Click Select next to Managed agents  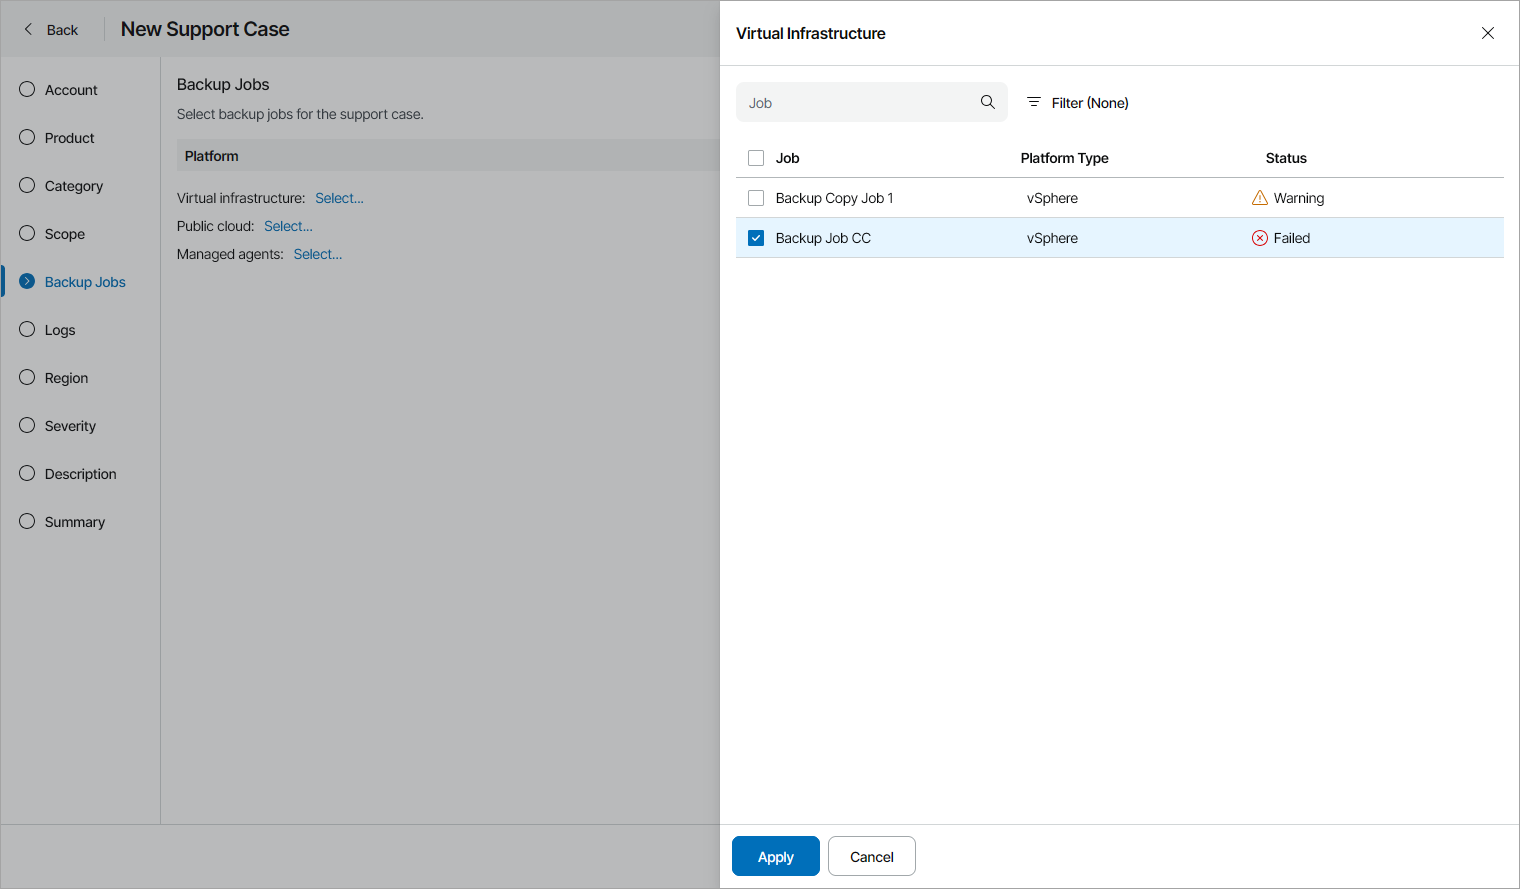click(317, 253)
